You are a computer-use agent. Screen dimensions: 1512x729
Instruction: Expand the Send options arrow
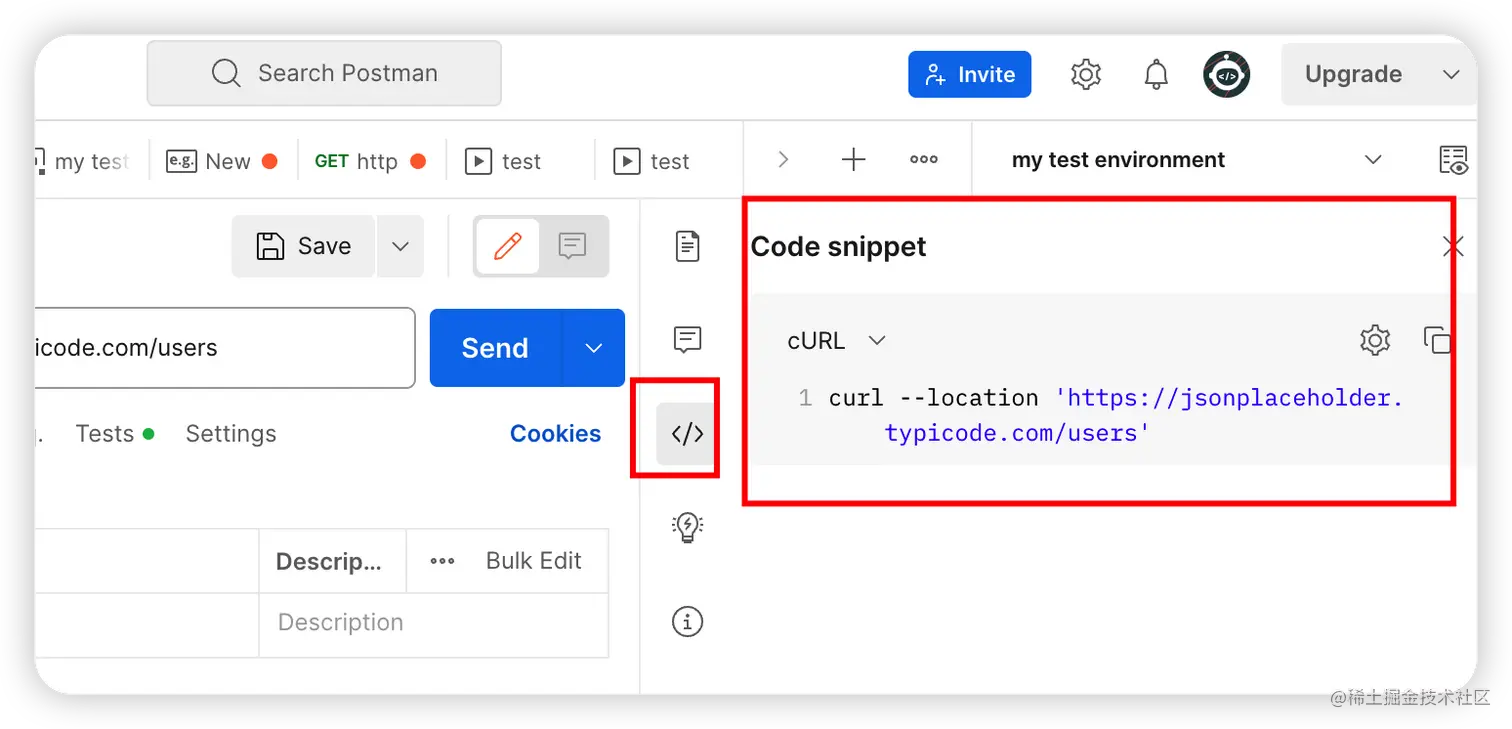click(594, 348)
